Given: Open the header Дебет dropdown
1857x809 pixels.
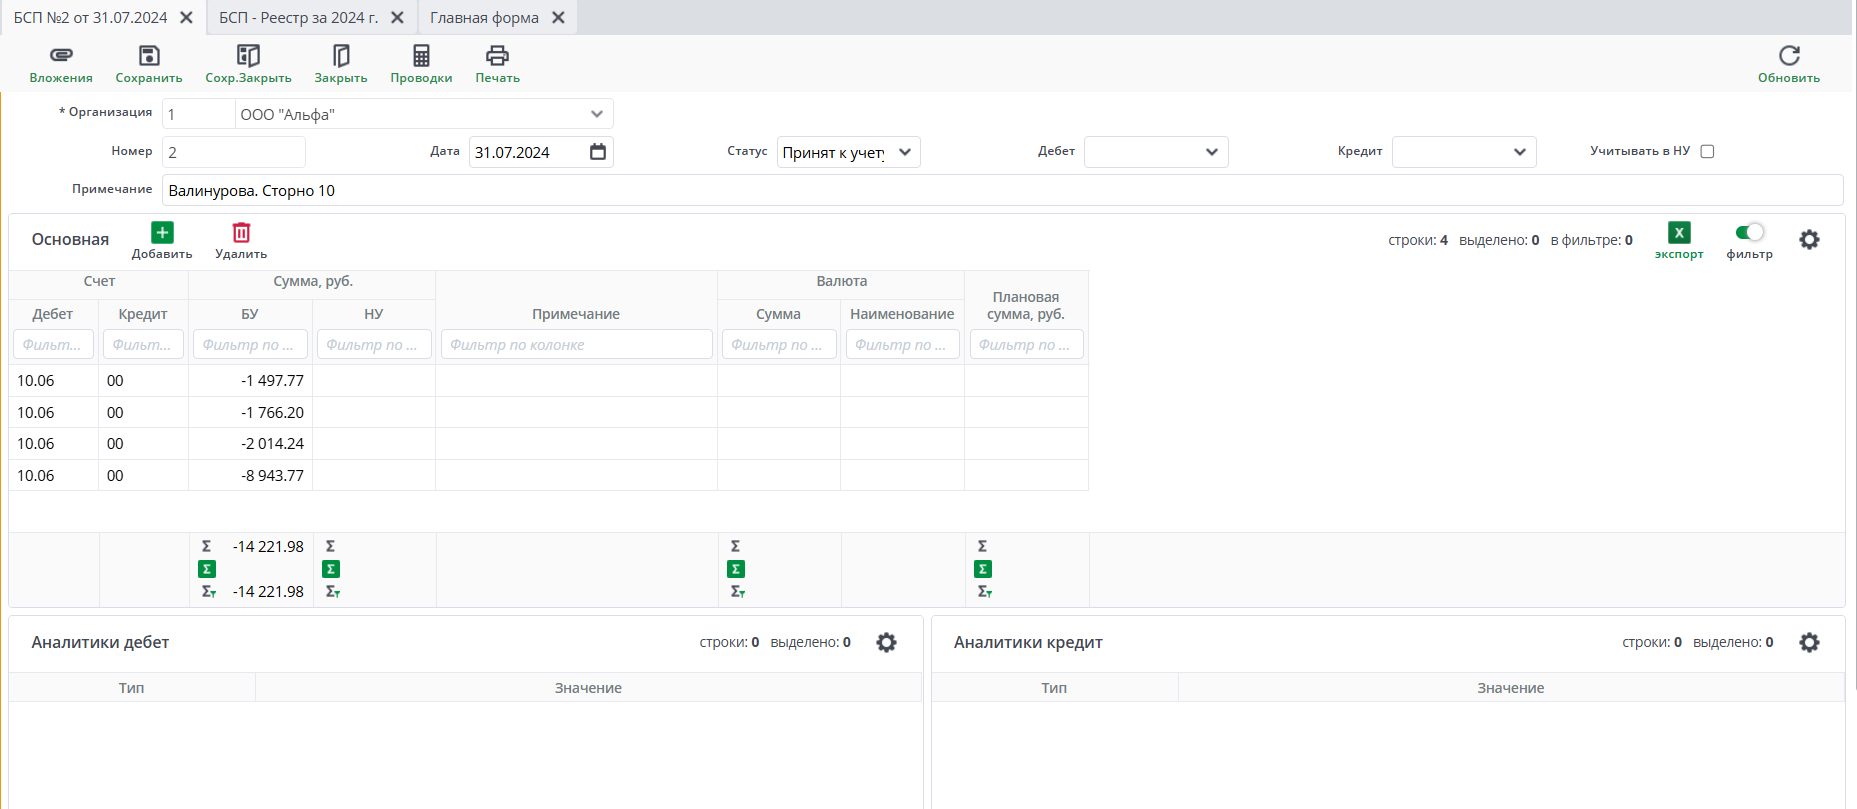Looking at the screenshot, I should pos(1211,152).
